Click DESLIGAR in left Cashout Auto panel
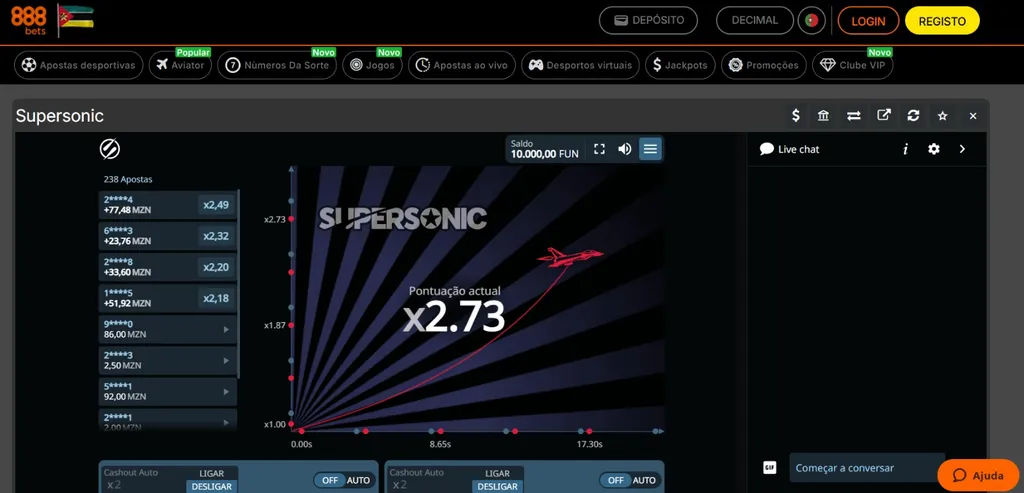This screenshot has height=493, width=1024. [x=212, y=486]
